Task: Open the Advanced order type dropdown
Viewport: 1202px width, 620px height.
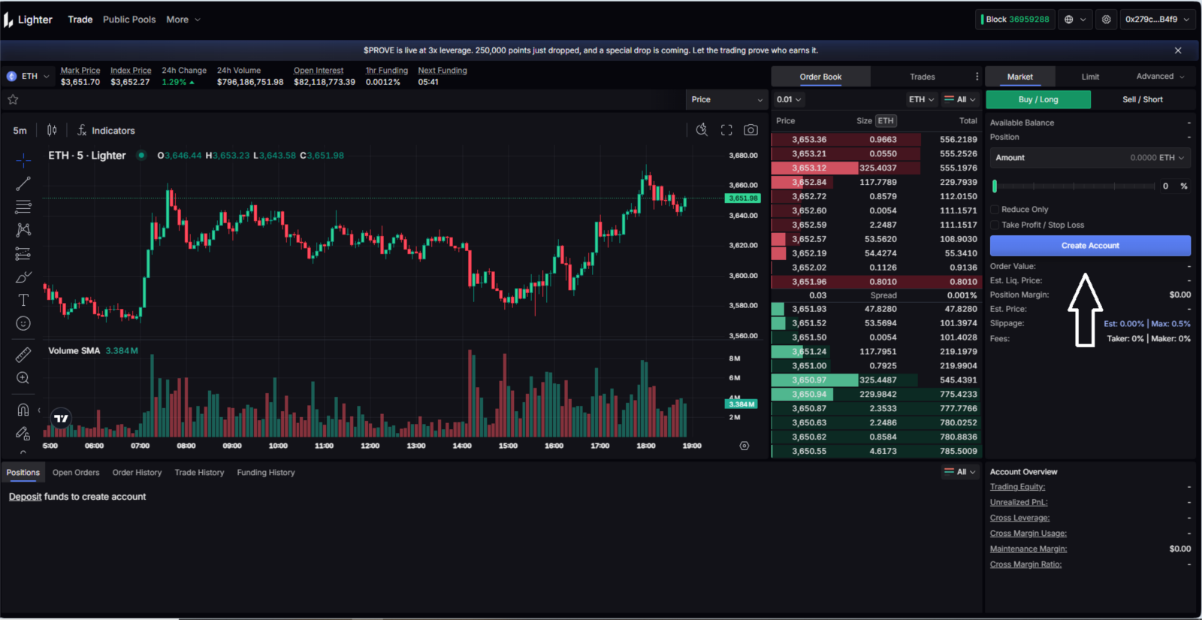Action: click(x=1159, y=76)
